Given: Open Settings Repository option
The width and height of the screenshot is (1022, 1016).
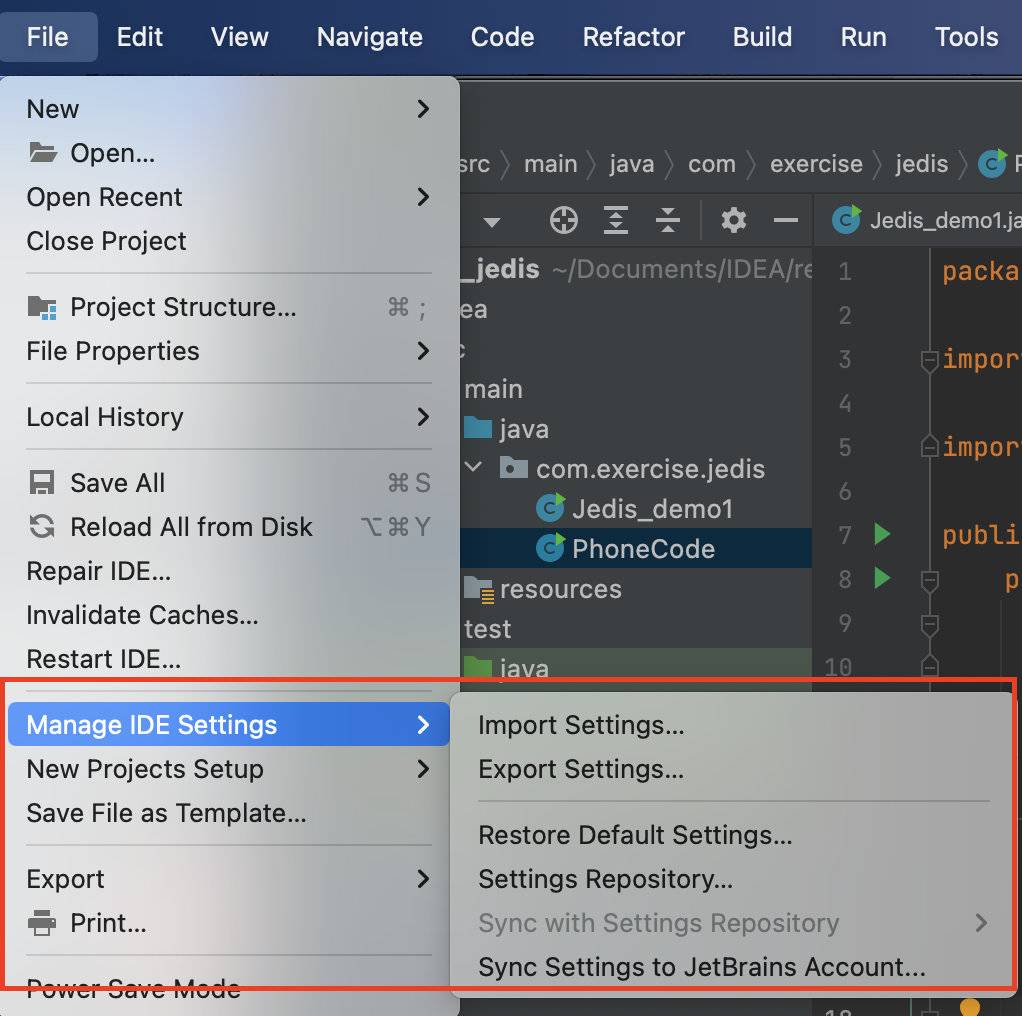Looking at the screenshot, I should coord(732,879).
